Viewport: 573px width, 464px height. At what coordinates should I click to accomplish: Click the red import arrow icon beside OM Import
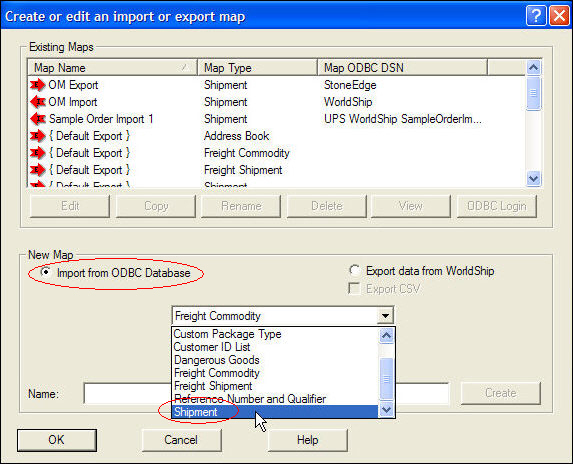(38, 102)
